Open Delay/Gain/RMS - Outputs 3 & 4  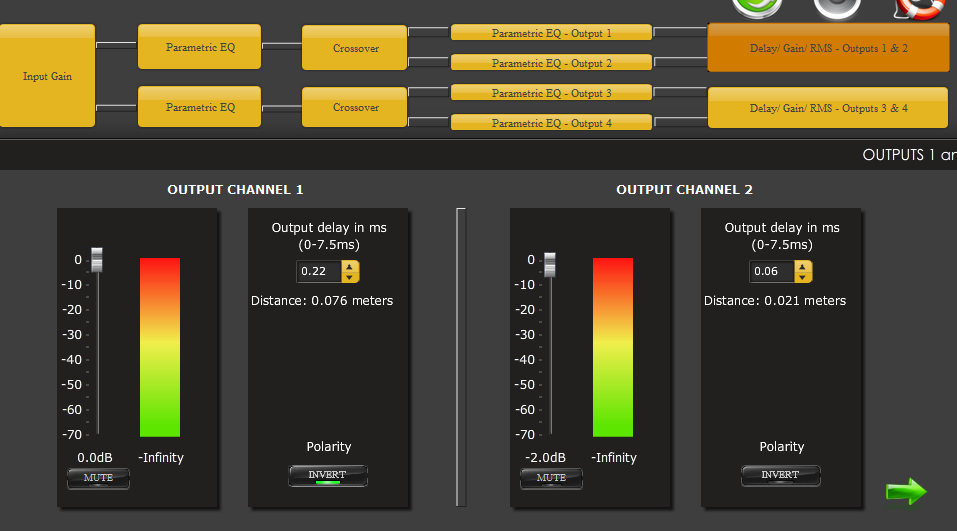tap(828, 108)
